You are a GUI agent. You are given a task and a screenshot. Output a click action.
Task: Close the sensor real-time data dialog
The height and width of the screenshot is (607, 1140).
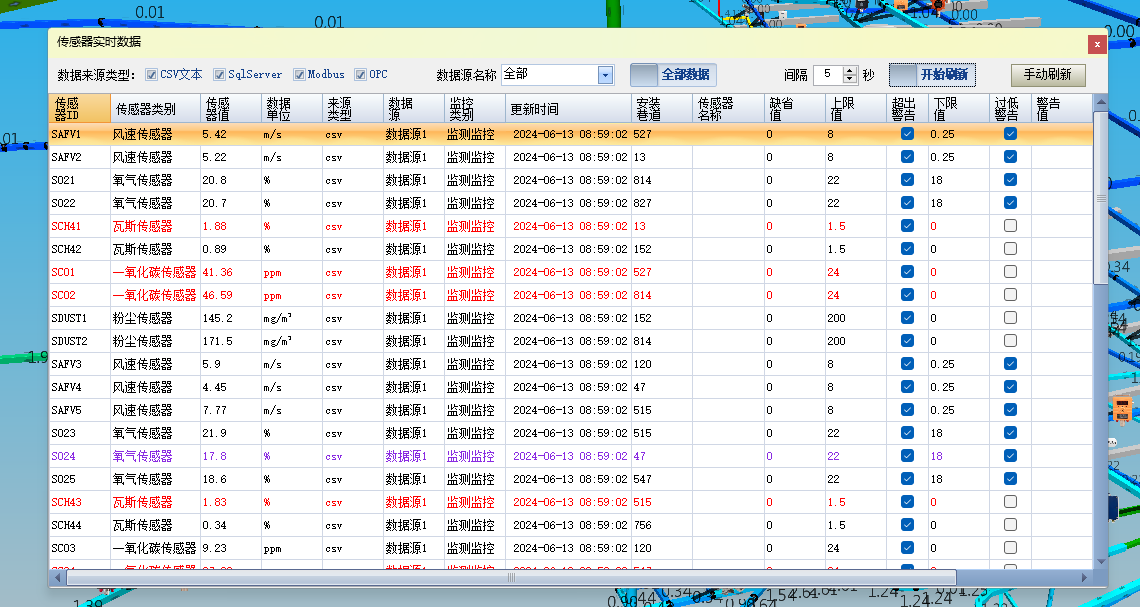(x=1096, y=44)
